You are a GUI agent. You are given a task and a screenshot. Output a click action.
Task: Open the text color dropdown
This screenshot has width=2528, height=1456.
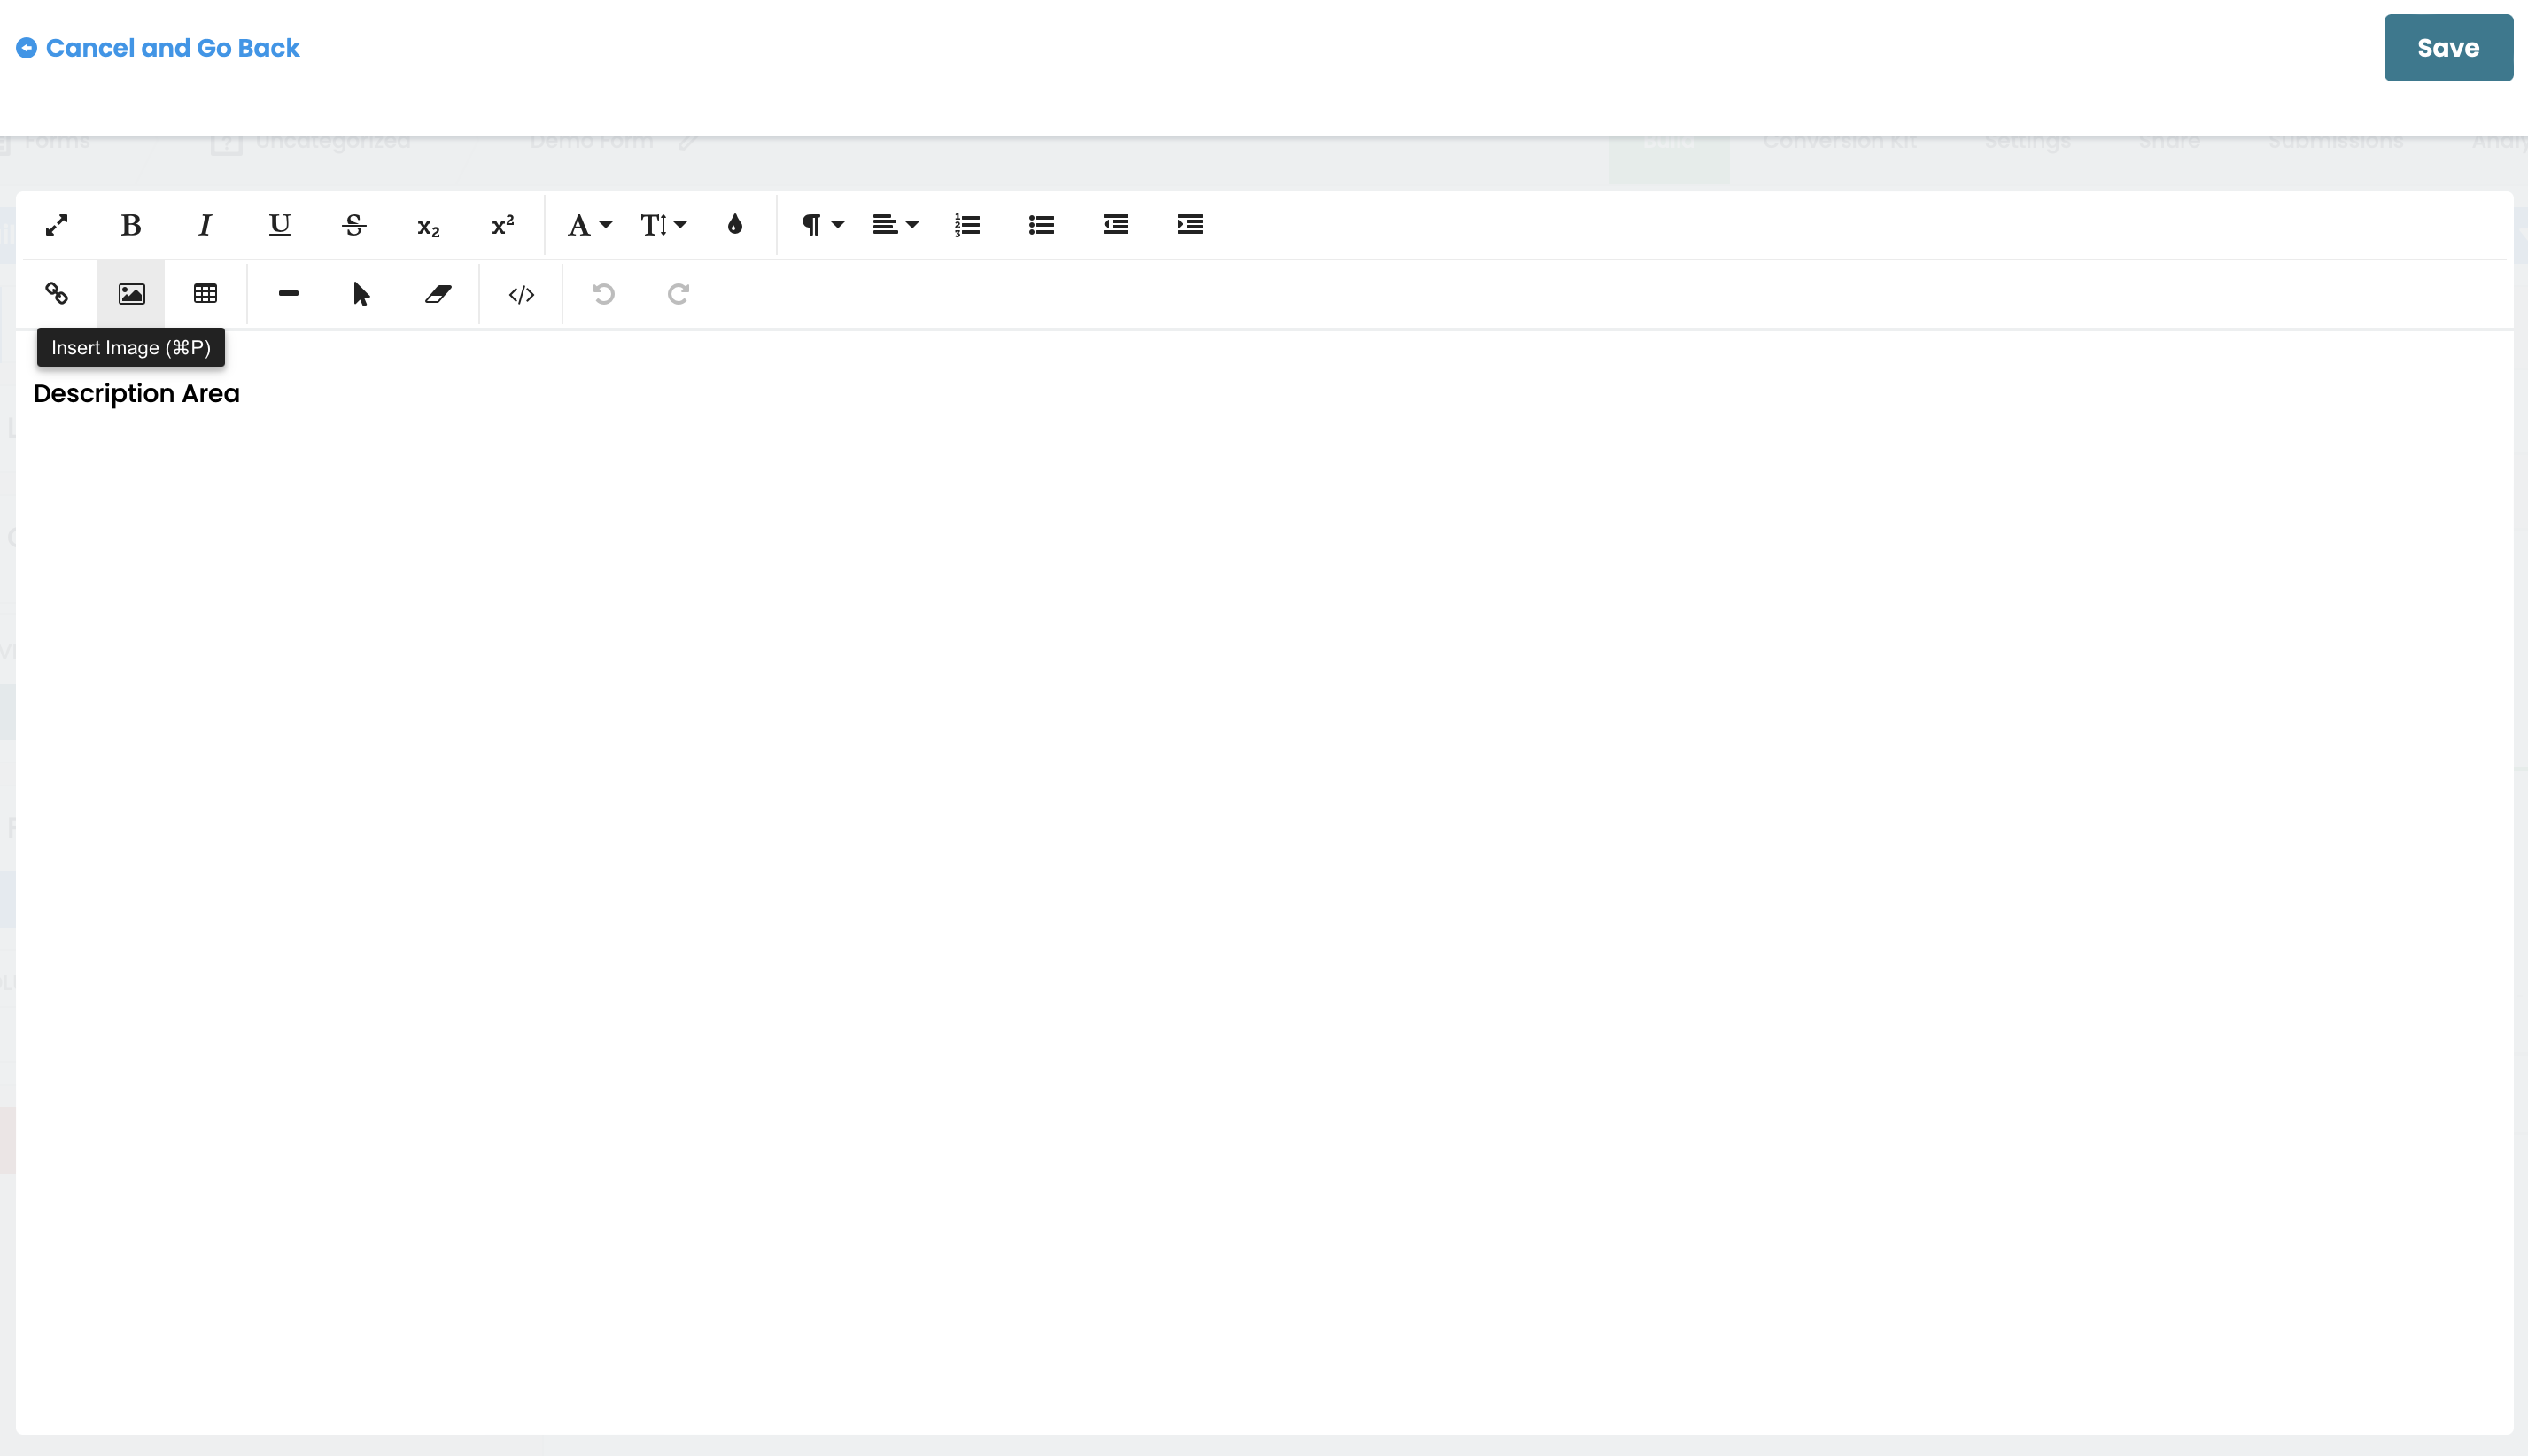588,225
